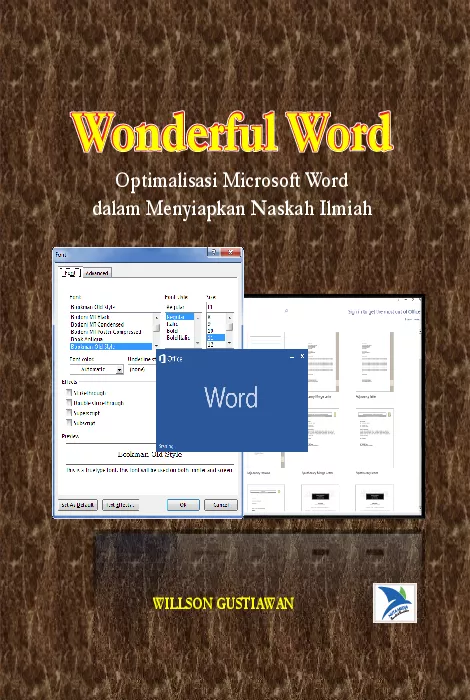Select highlighted Bookman Old Style list entry
Image resolution: width=470 pixels, height=700 pixels.
(111, 346)
